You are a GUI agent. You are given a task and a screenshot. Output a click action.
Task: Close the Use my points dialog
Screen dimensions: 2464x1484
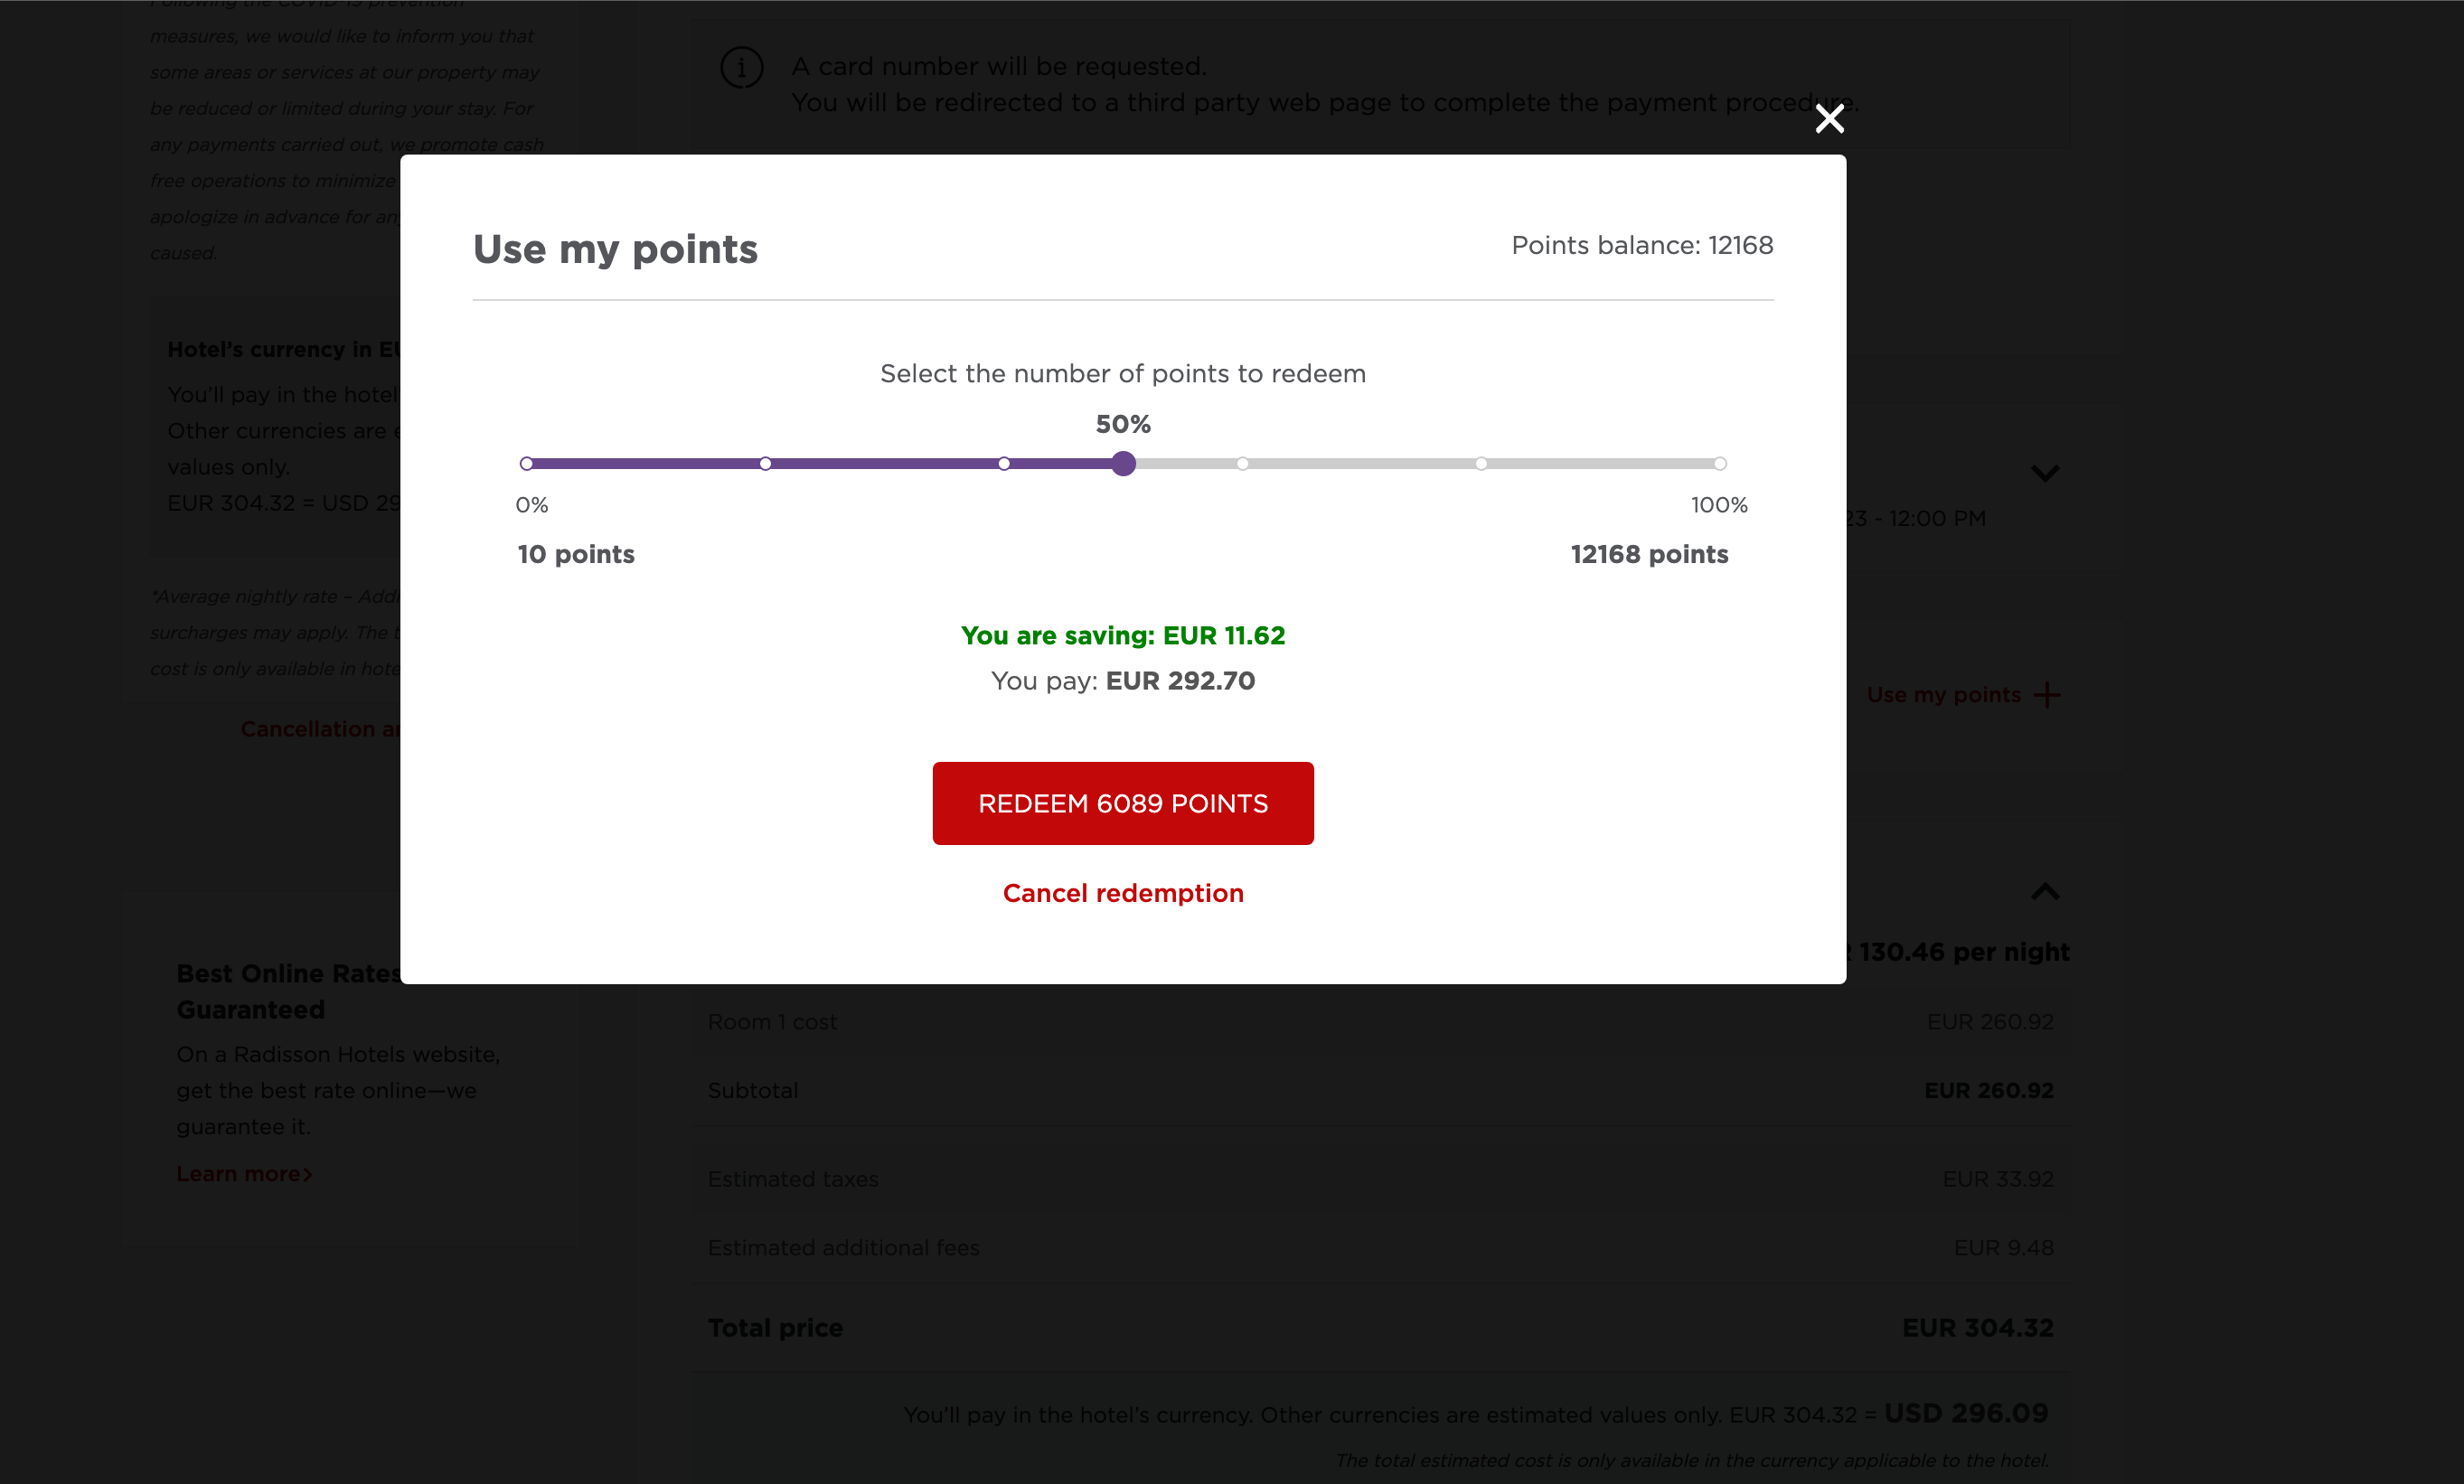(1829, 119)
